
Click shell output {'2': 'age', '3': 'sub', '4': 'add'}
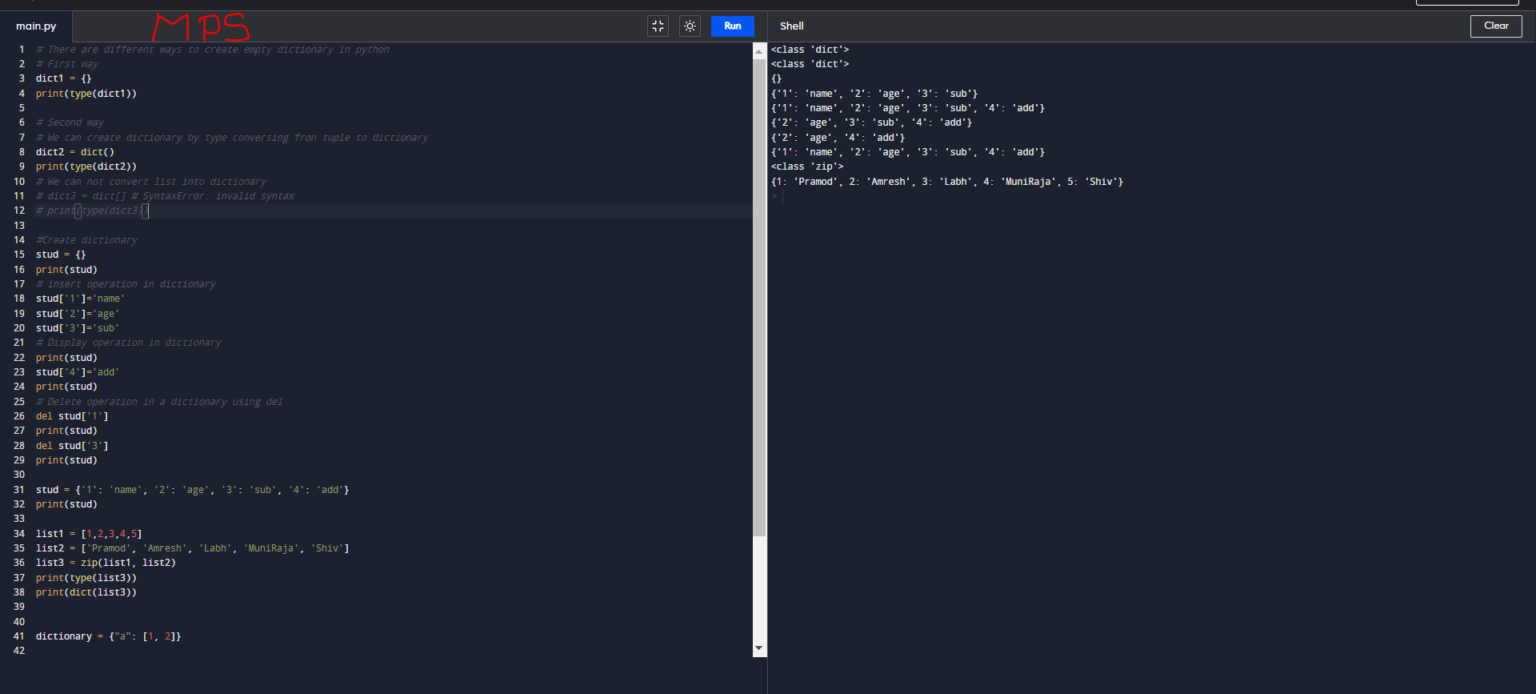click(x=871, y=123)
